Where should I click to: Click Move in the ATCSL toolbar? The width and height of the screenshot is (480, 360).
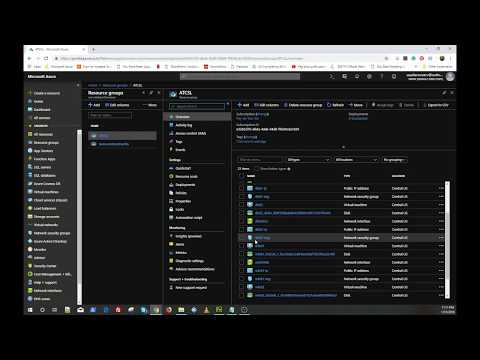coord(356,105)
